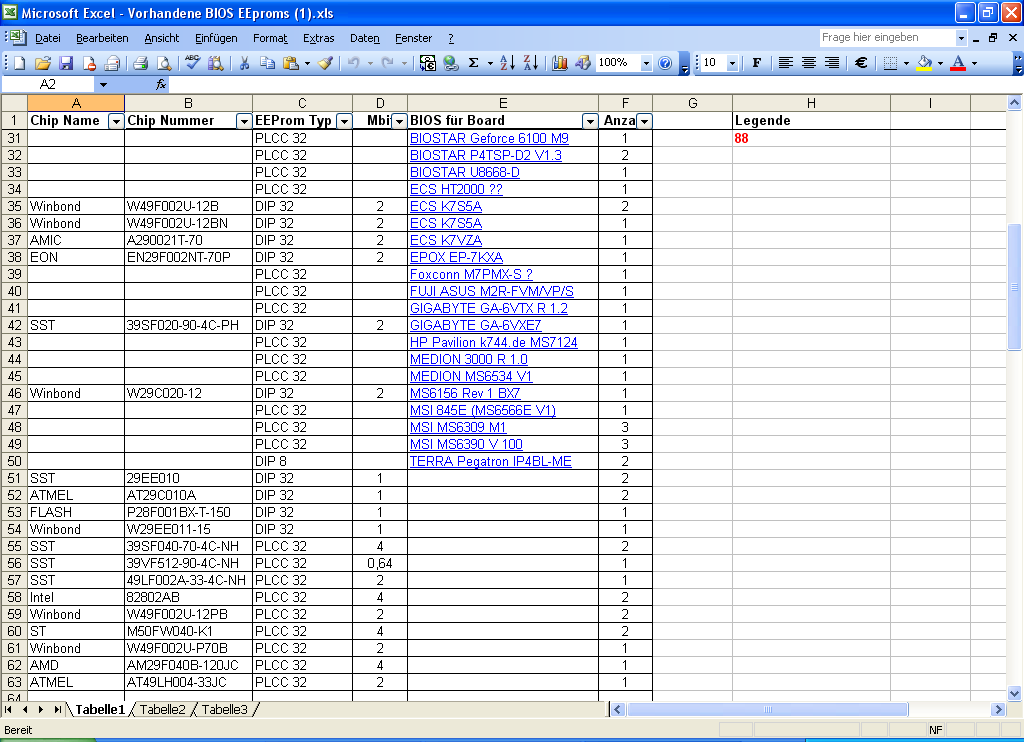Expand the zoom 100% dropdown

[646, 63]
